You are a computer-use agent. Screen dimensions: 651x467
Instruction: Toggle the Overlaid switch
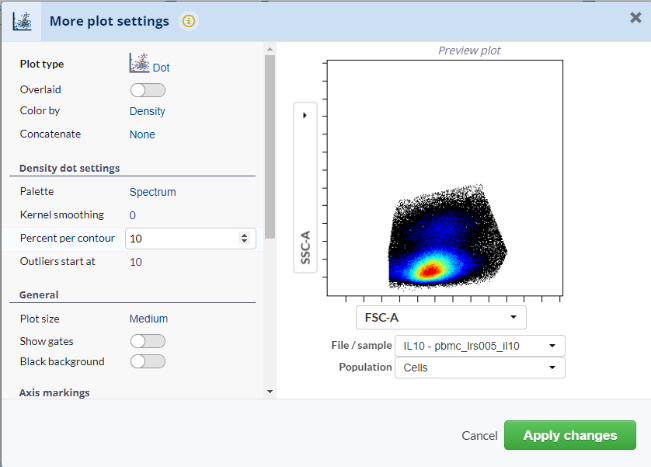tap(147, 90)
